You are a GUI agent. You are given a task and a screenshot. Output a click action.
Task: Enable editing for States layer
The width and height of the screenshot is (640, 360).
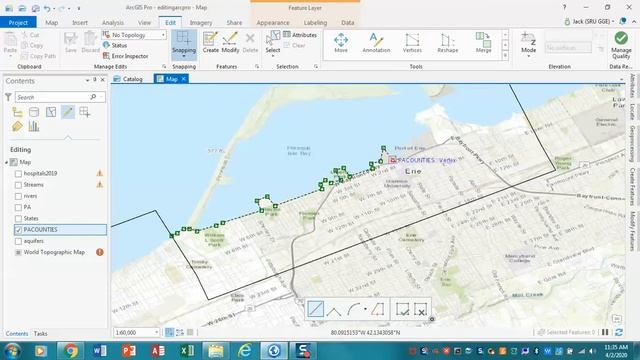[x=18, y=219]
